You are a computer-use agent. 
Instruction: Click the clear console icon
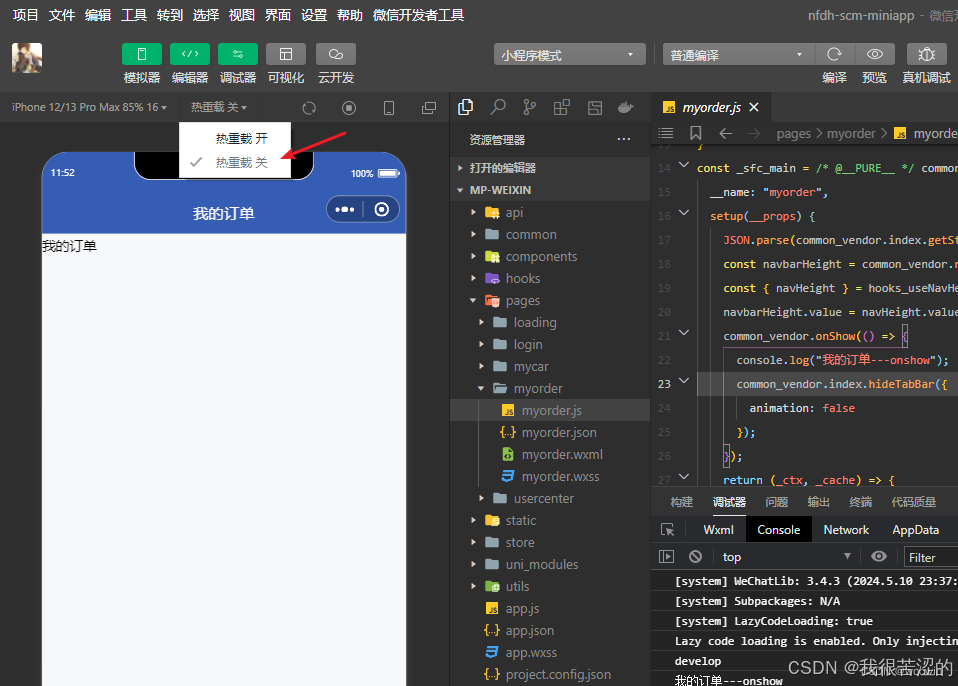695,556
